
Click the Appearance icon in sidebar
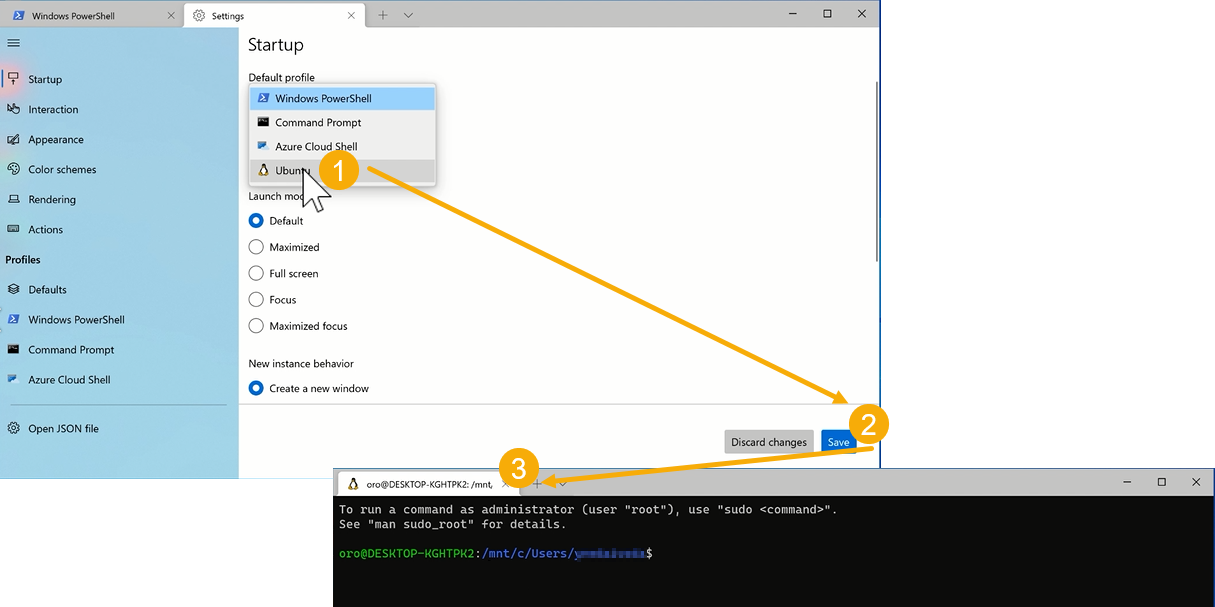pyautogui.click(x=13, y=139)
